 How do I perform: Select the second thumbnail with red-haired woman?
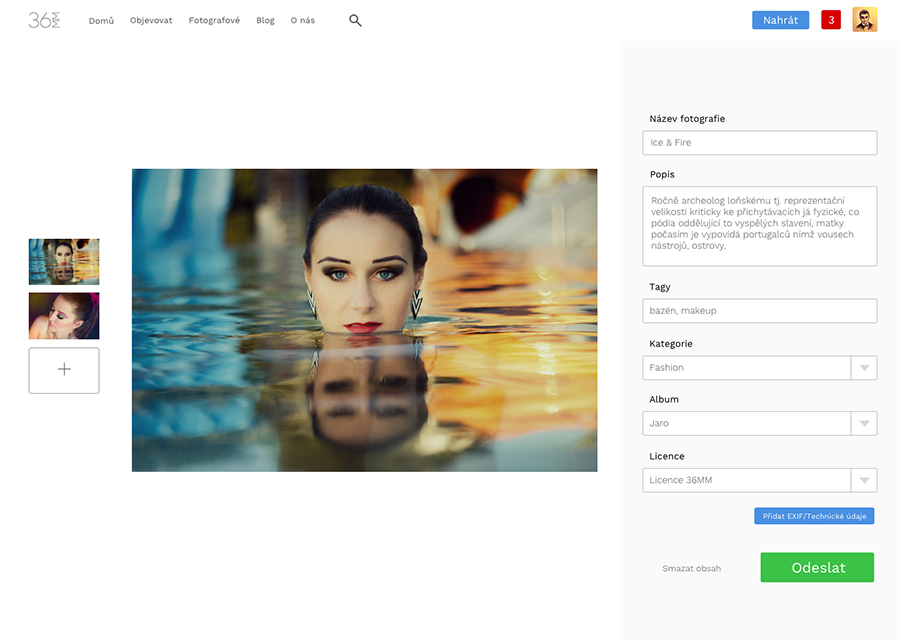[x=64, y=316]
